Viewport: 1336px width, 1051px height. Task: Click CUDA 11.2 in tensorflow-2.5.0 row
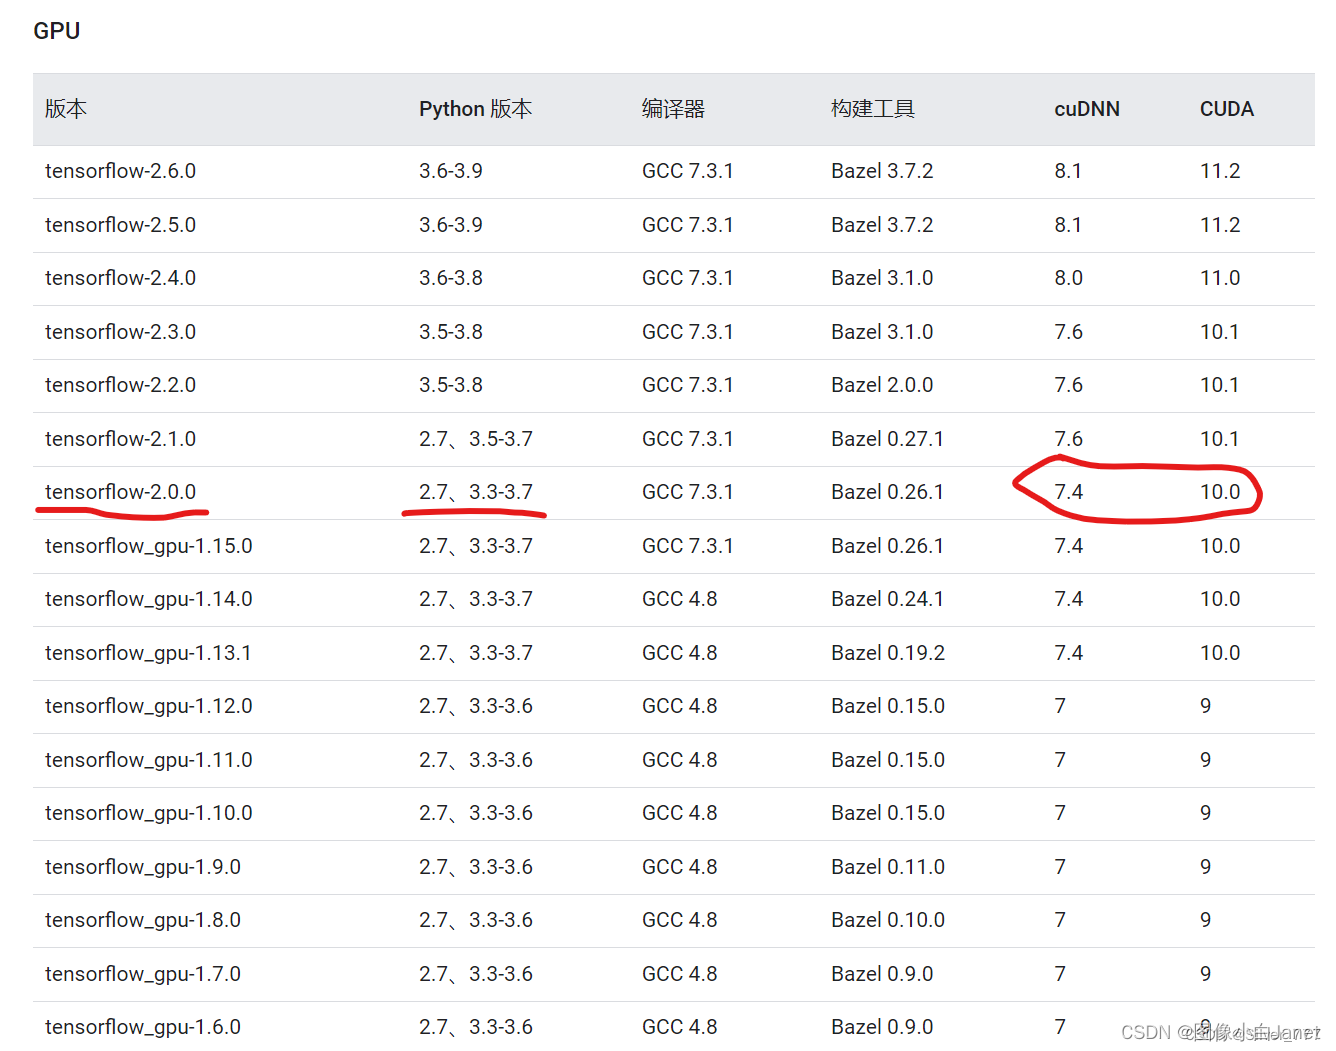point(1220,225)
